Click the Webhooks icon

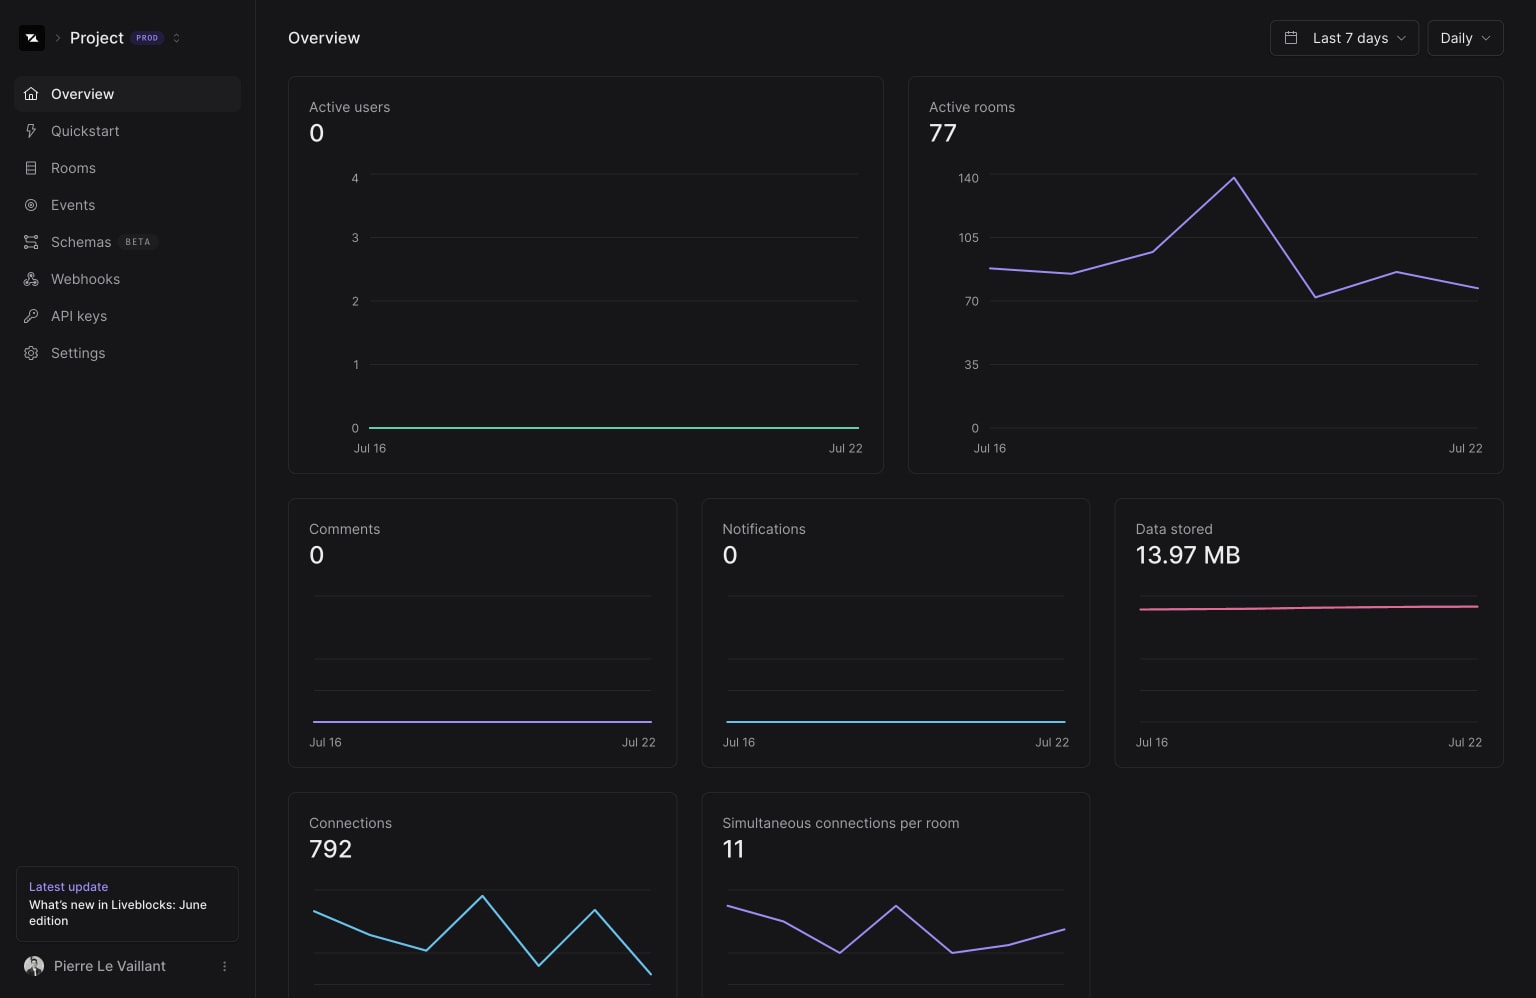pos(31,279)
